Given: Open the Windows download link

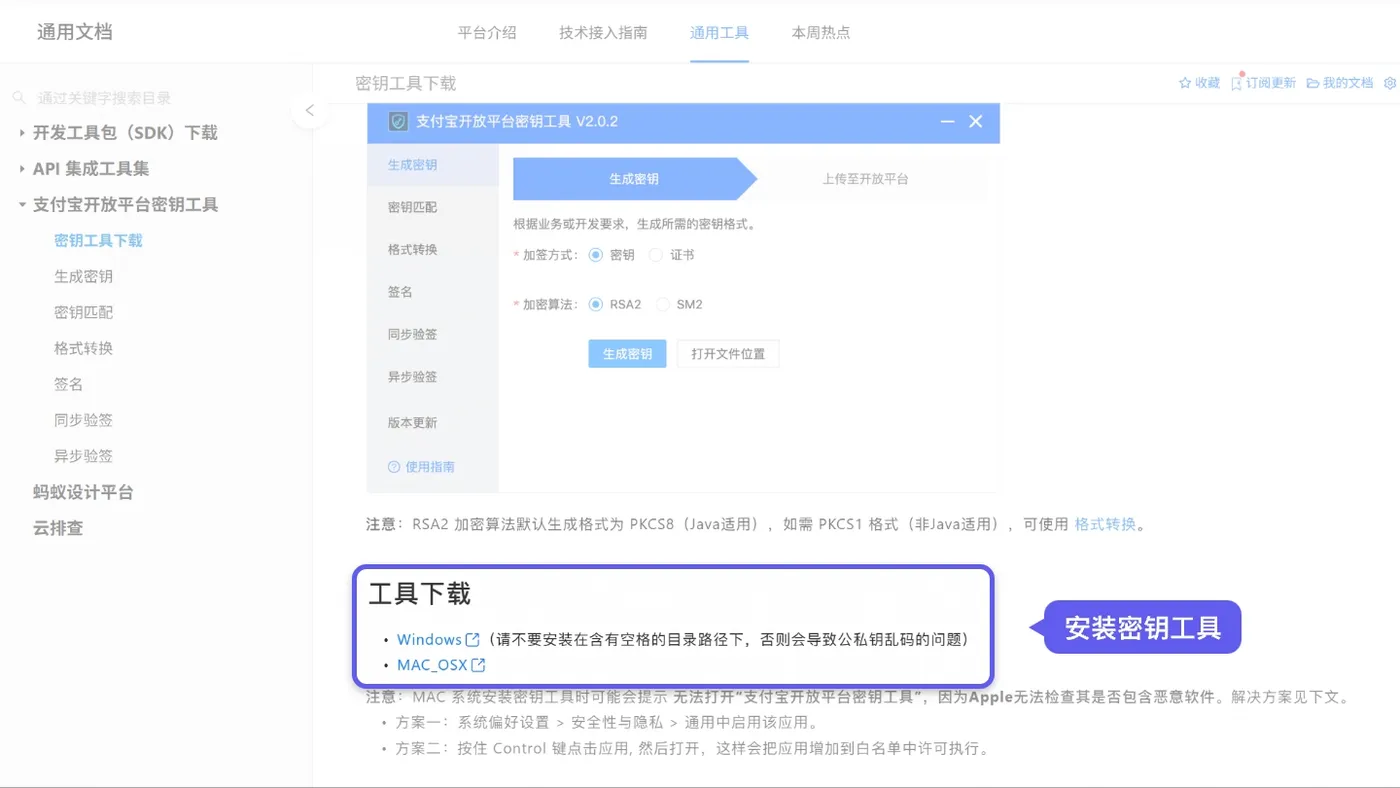Looking at the screenshot, I should (429, 639).
